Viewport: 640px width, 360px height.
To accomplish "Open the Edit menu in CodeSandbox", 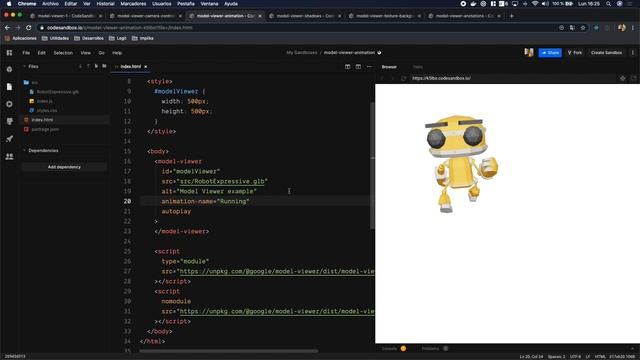I will click(x=42, y=53).
